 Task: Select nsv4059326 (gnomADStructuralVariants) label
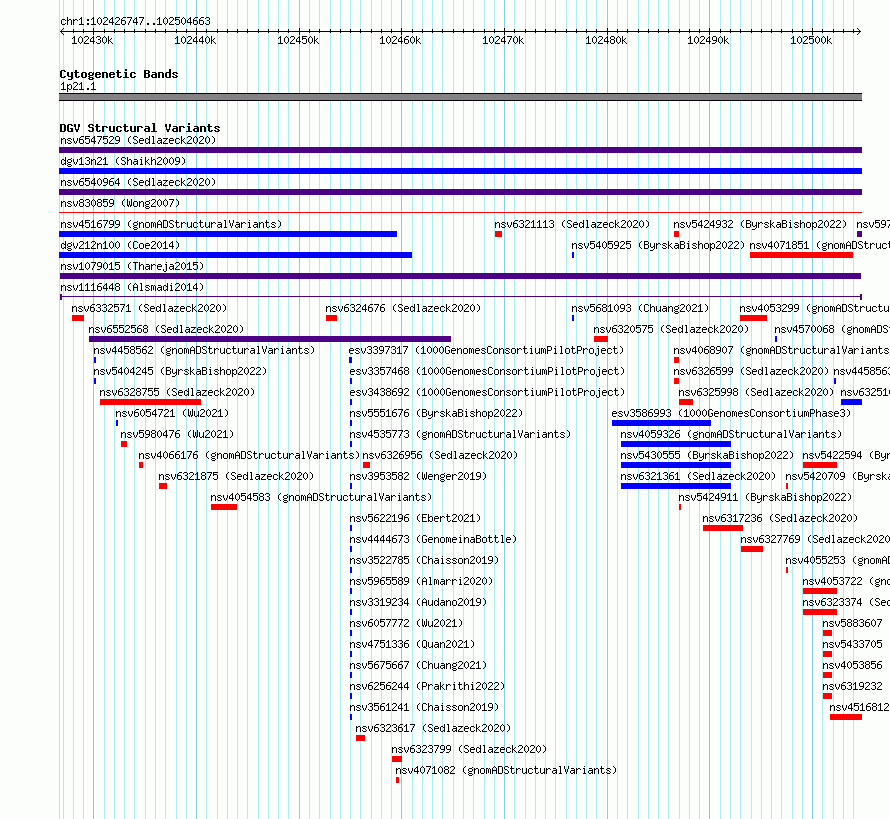(731, 434)
